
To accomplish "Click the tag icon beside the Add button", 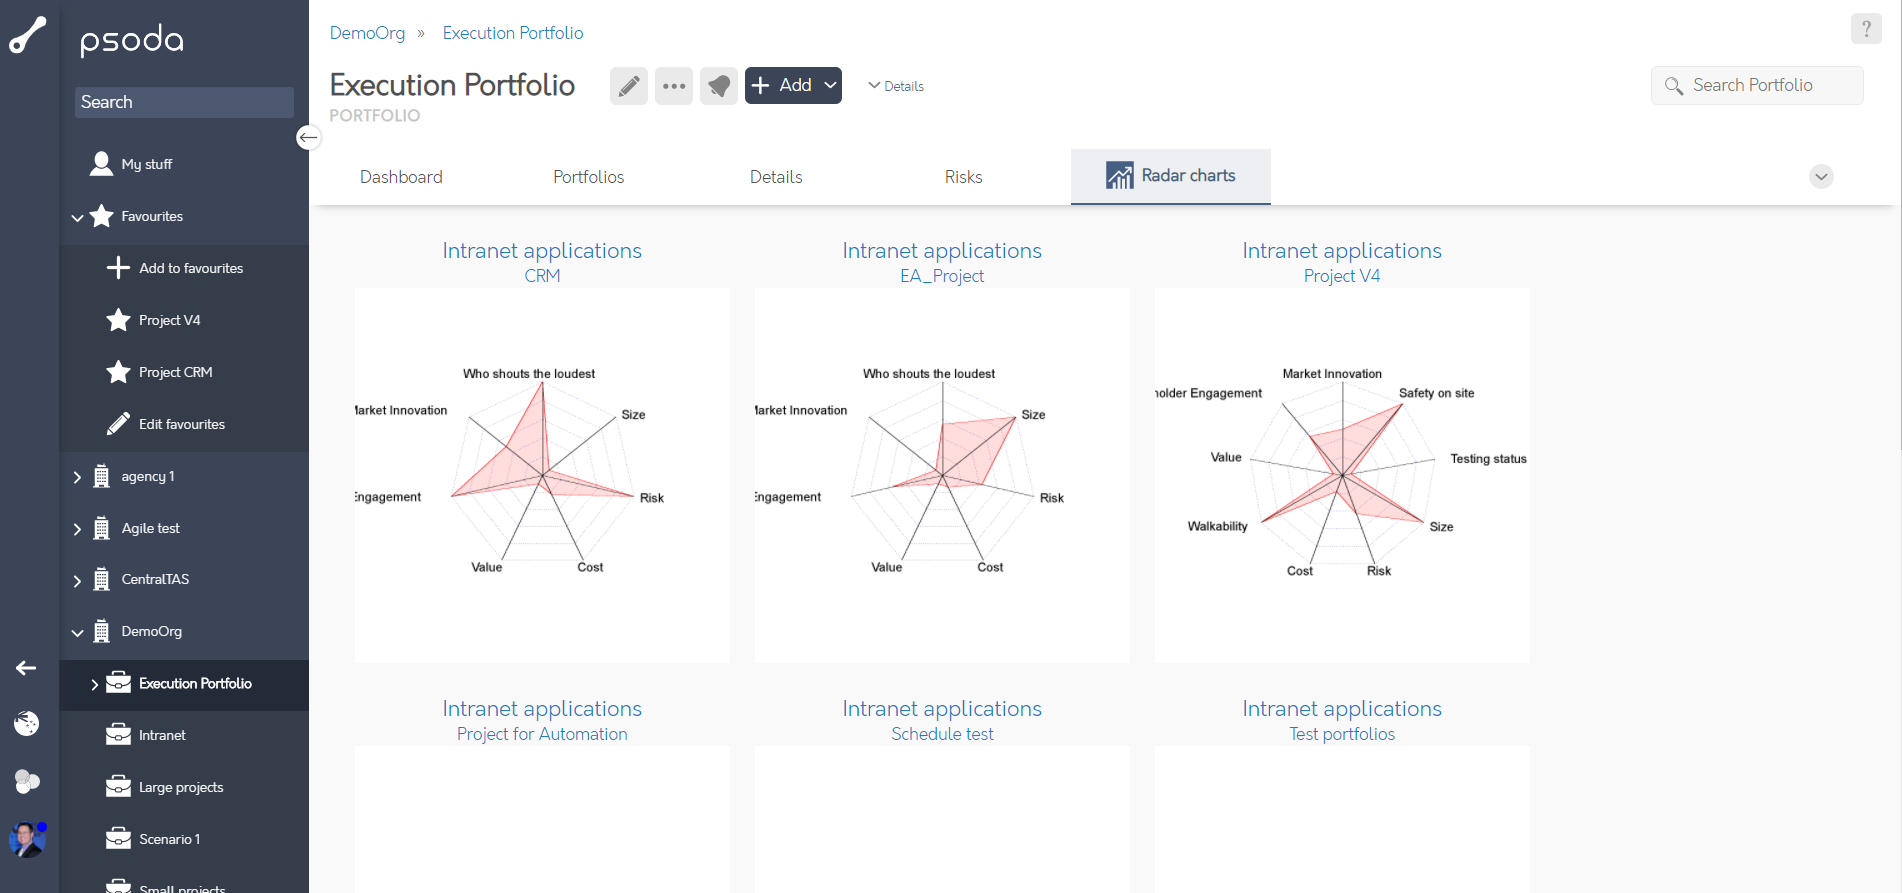I will [x=719, y=86].
